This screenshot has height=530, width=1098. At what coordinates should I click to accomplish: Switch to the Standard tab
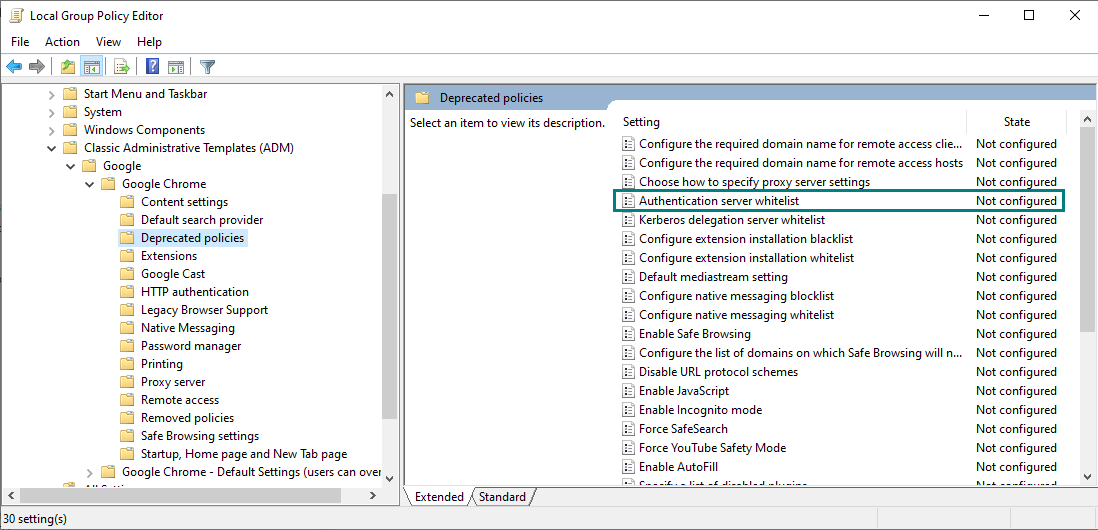(502, 497)
